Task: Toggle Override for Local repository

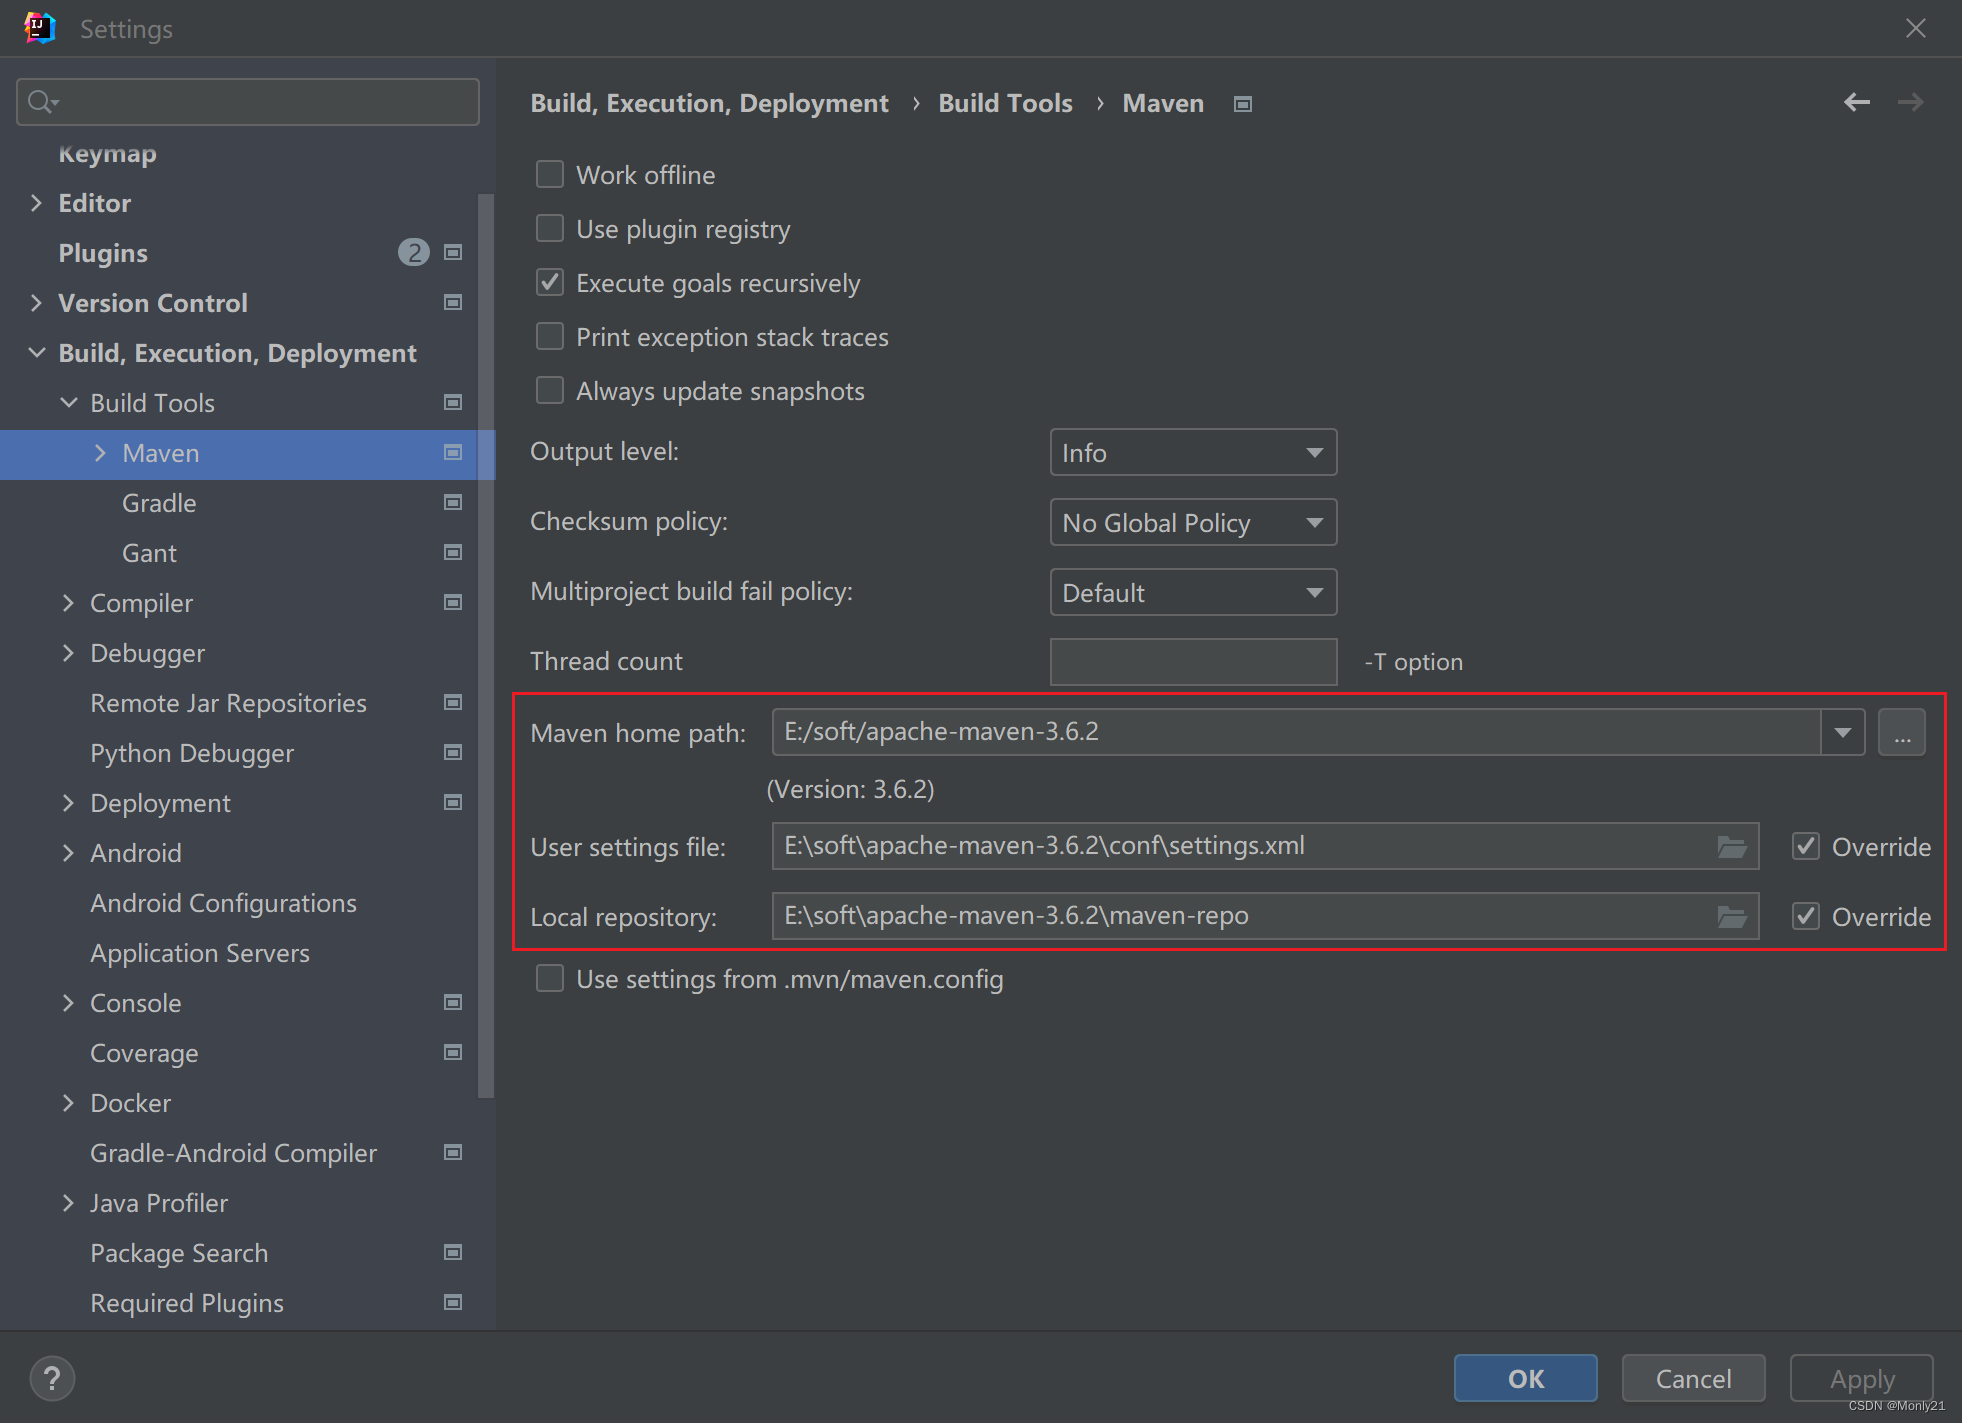Action: [x=1806, y=917]
